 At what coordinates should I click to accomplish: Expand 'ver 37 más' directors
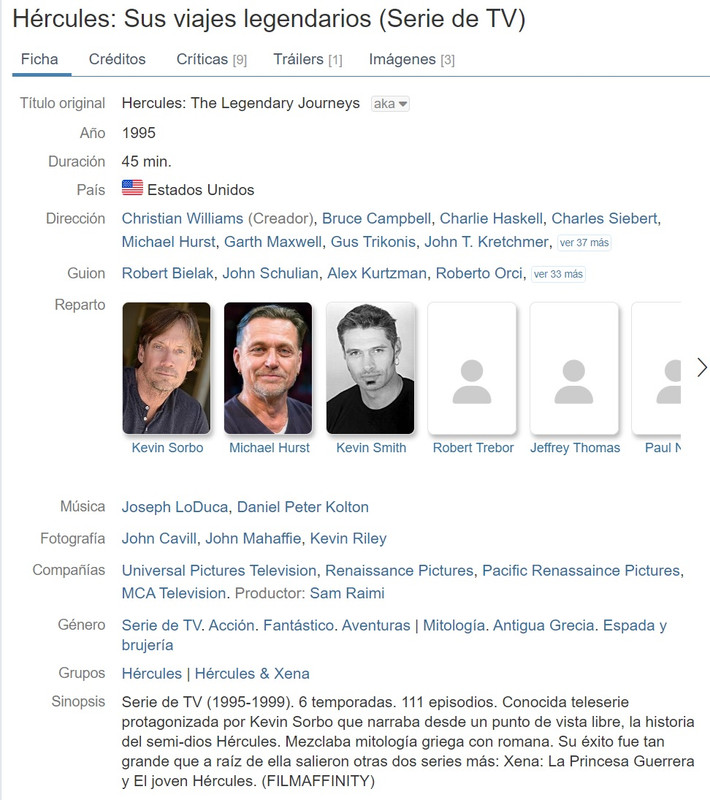(x=584, y=243)
